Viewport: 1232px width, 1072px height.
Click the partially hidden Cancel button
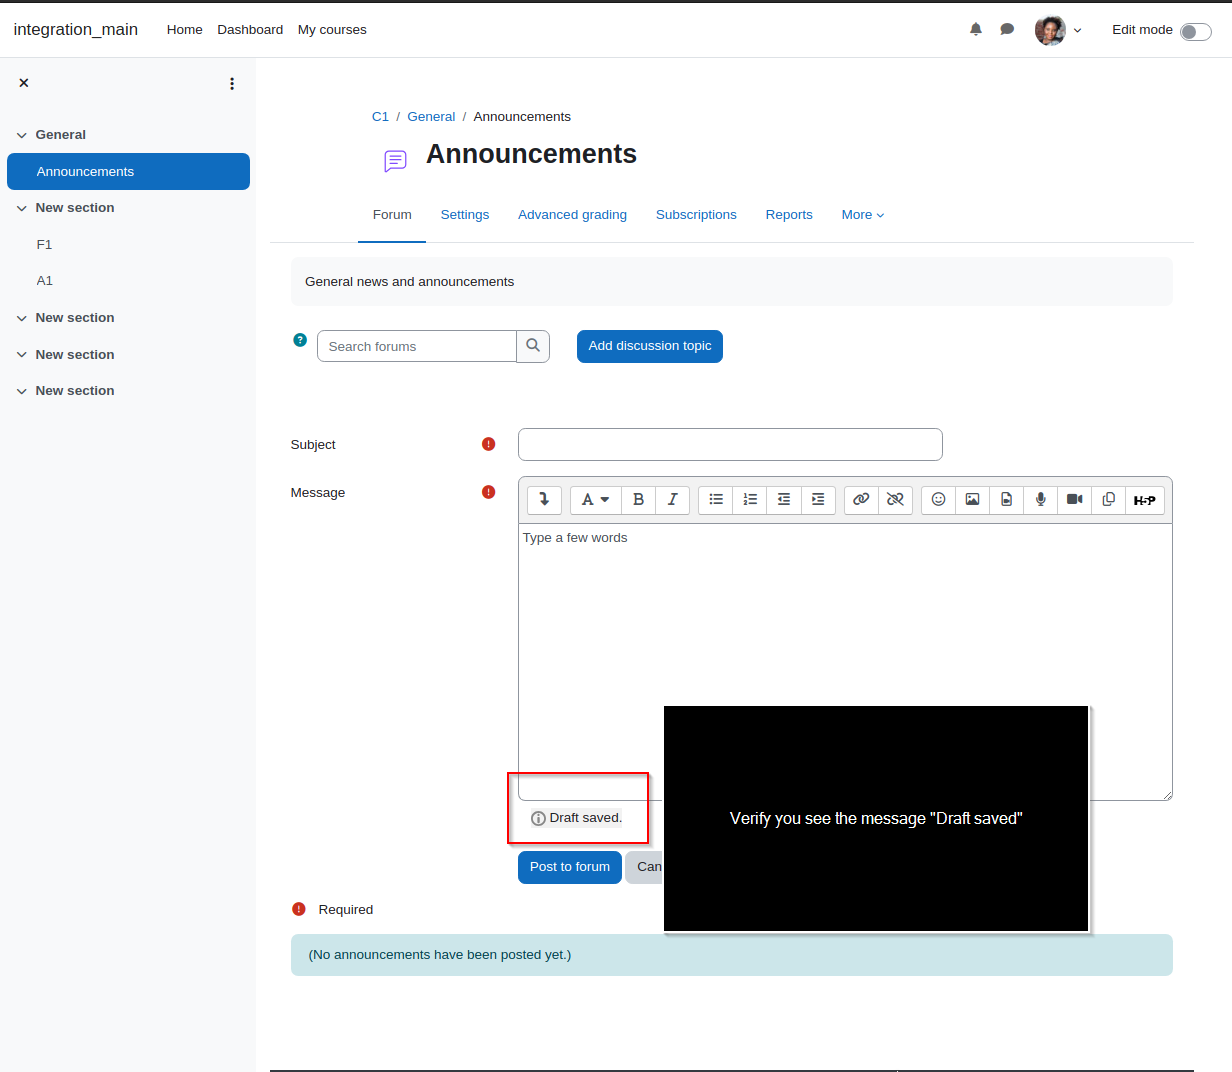pos(645,867)
